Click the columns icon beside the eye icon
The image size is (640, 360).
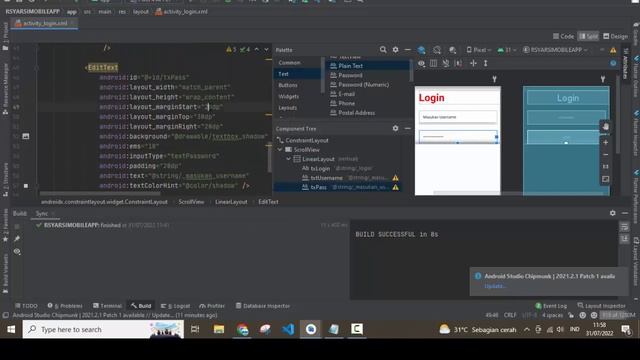pos(433,63)
